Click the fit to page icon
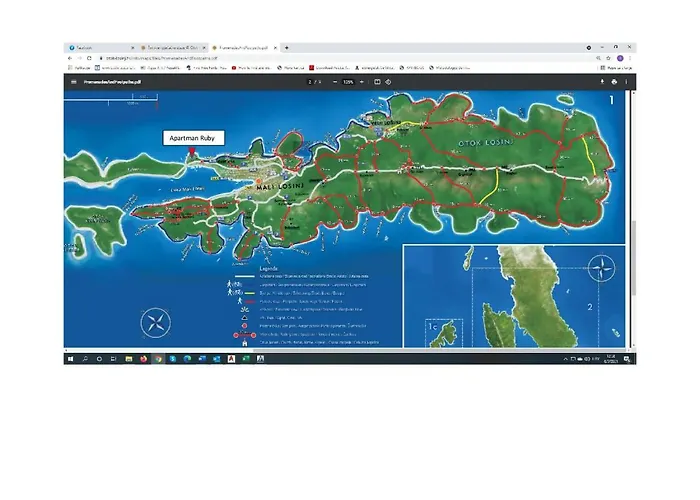Image resolution: width=700 pixels, height=500 pixels. (x=377, y=82)
